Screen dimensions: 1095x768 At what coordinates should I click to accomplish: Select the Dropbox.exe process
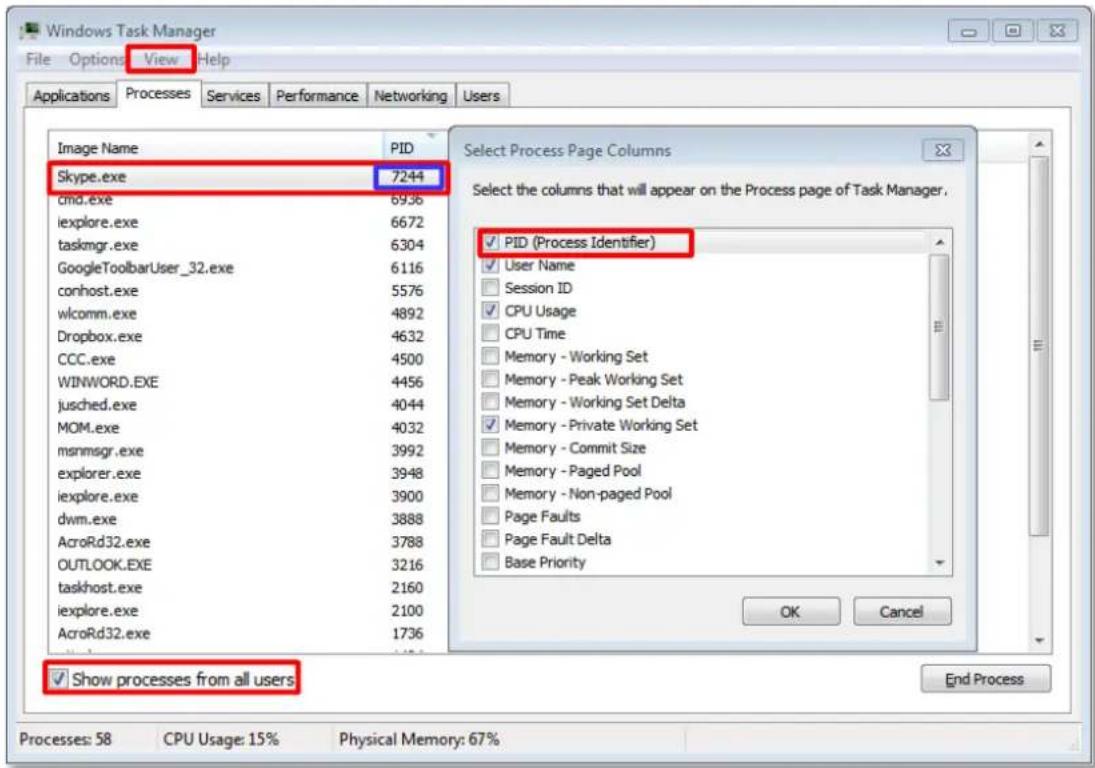[247, 337]
